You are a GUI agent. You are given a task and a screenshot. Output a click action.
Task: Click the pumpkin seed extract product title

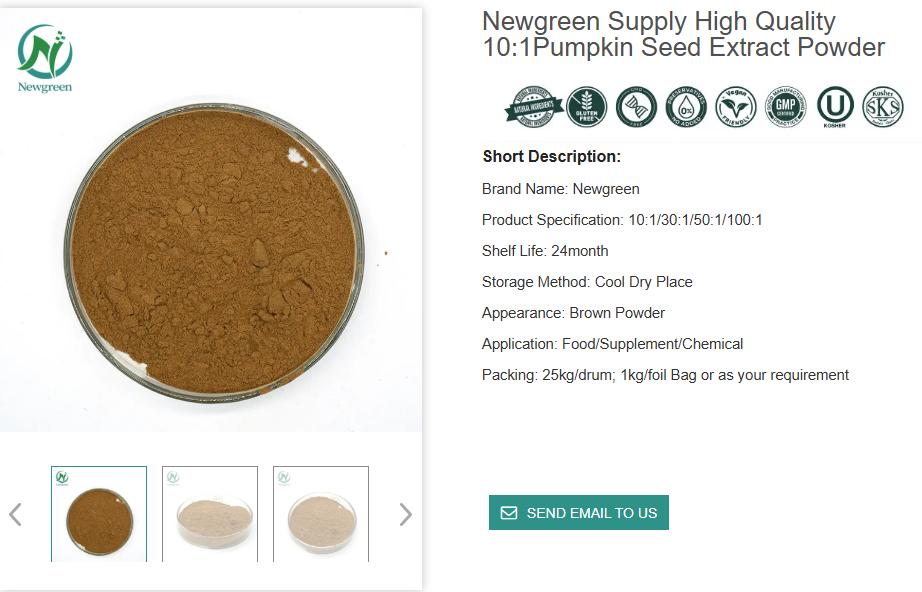pos(683,34)
